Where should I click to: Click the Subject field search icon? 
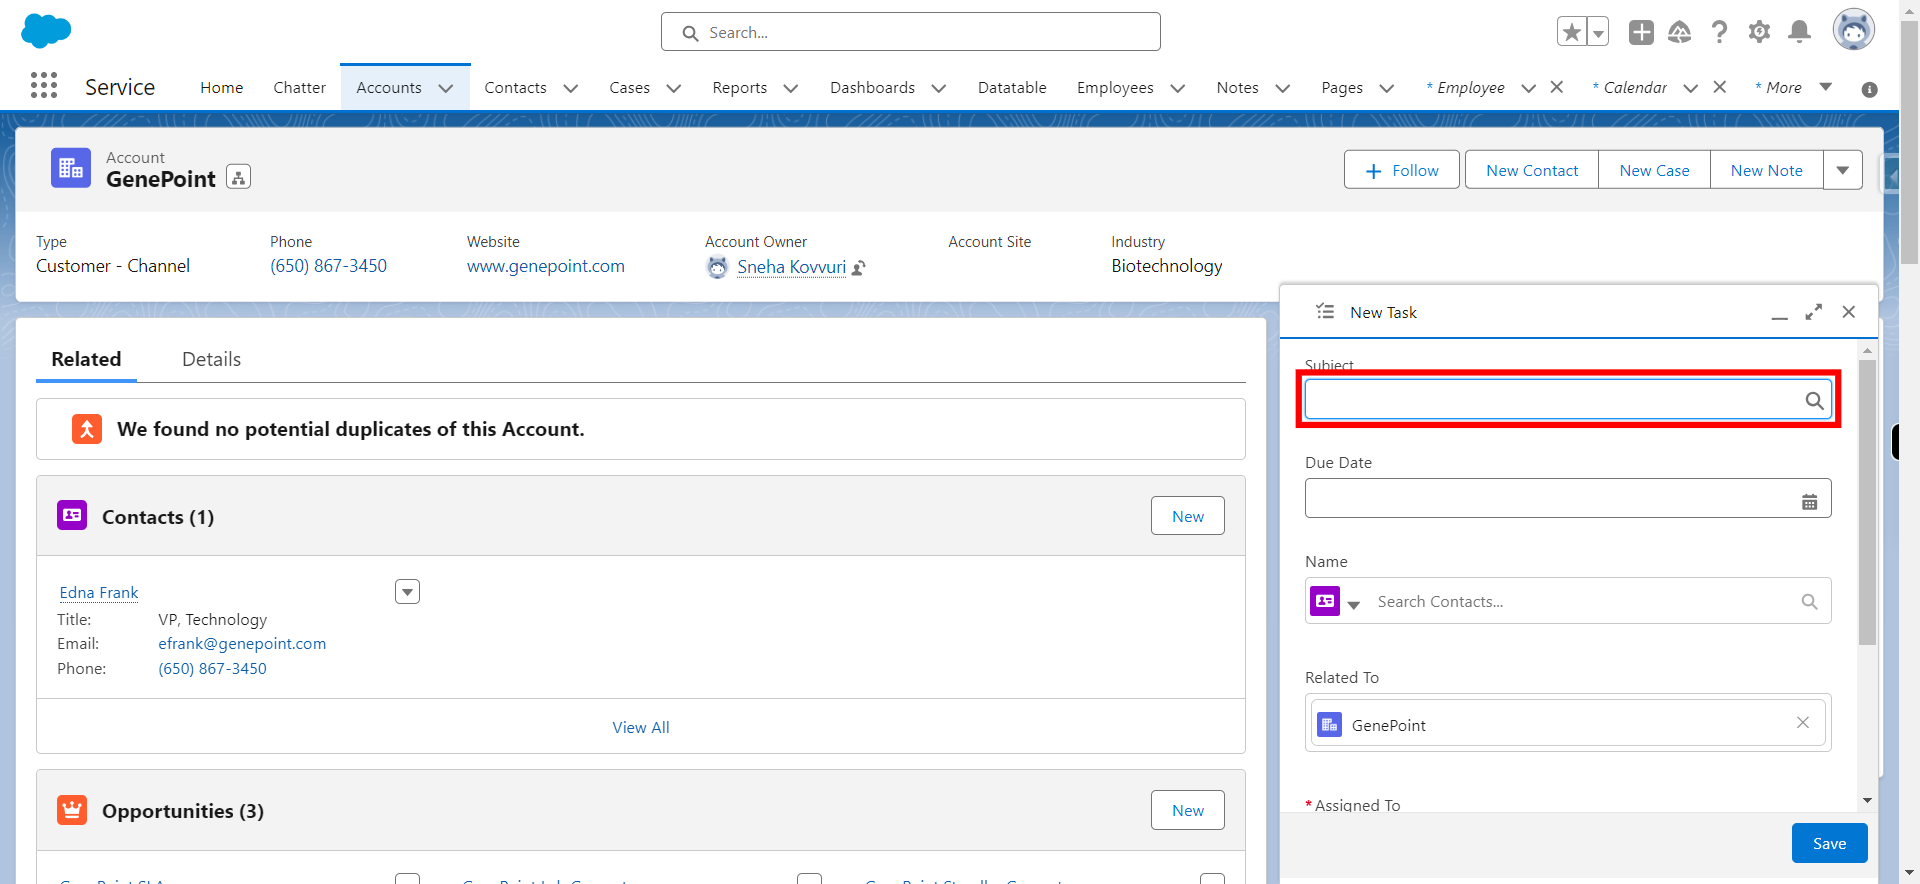point(1814,401)
